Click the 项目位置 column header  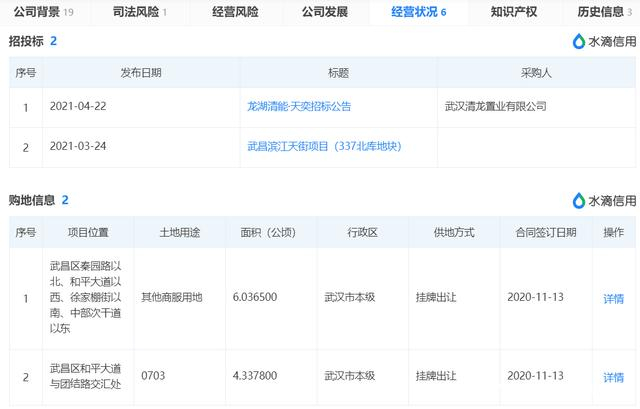pos(88,232)
